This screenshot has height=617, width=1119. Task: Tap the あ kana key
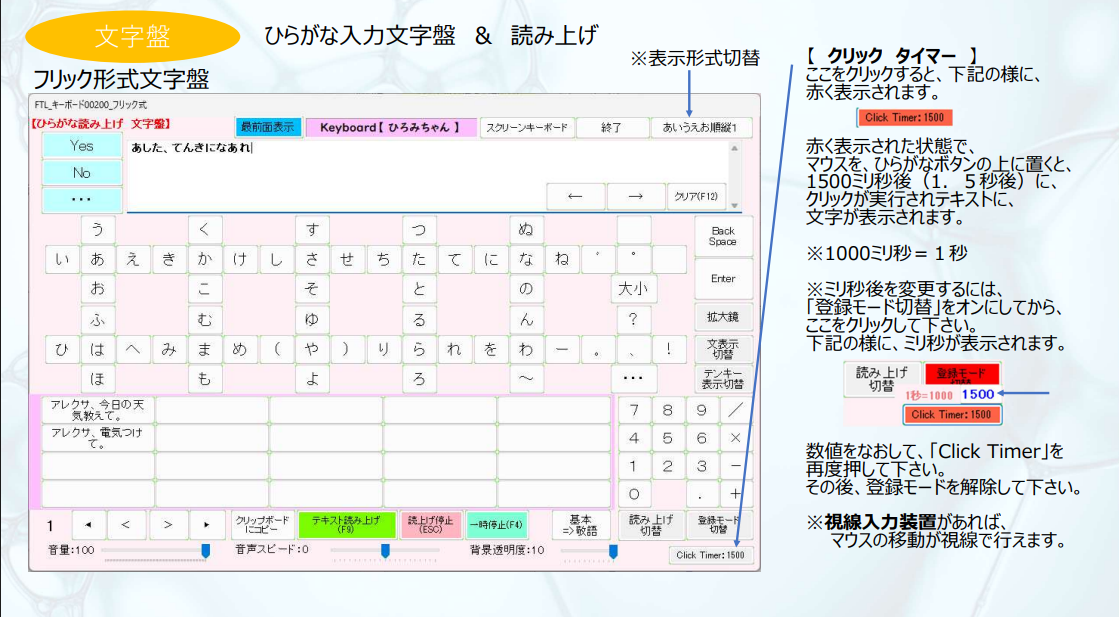point(98,260)
